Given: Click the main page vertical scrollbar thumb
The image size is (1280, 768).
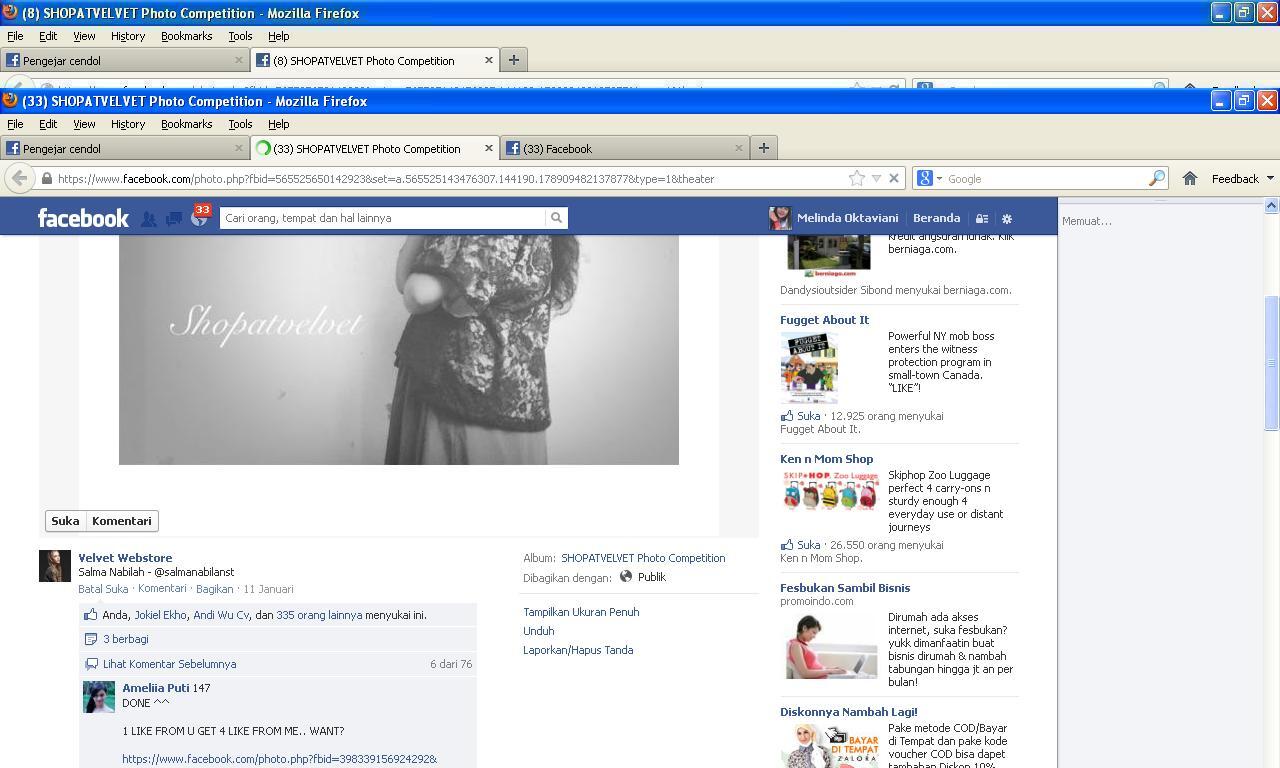Looking at the screenshot, I should [x=1272, y=364].
